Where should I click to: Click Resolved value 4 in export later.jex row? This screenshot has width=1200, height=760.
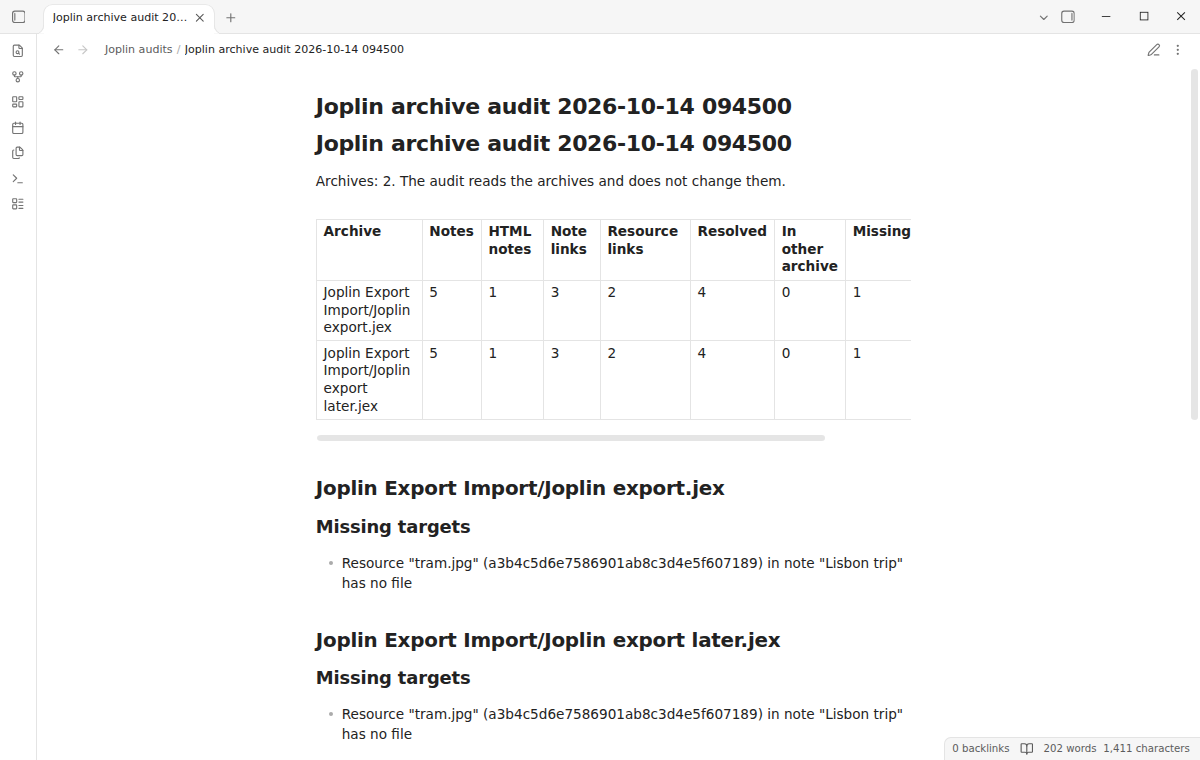[732, 380]
